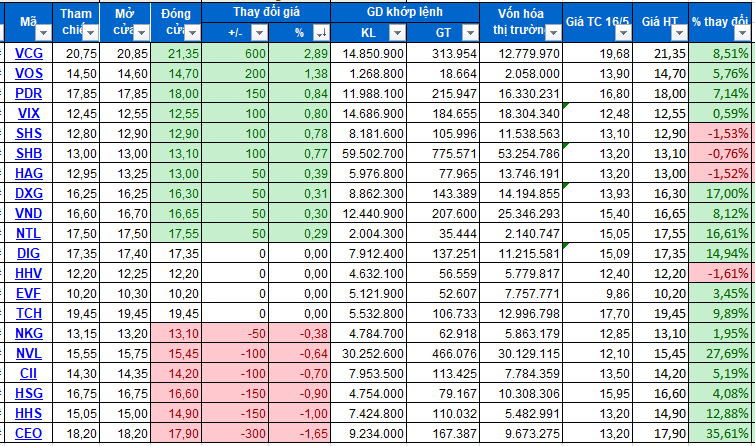Select VCG trade value cell 313.954
The height and width of the screenshot is (446, 755).
[443, 53]
